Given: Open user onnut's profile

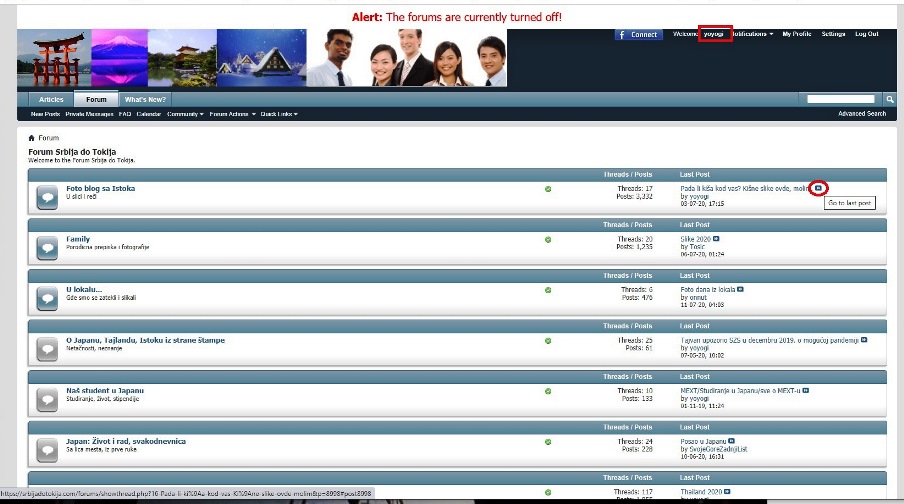Looking at the screenshot, I should pos(698,297).
